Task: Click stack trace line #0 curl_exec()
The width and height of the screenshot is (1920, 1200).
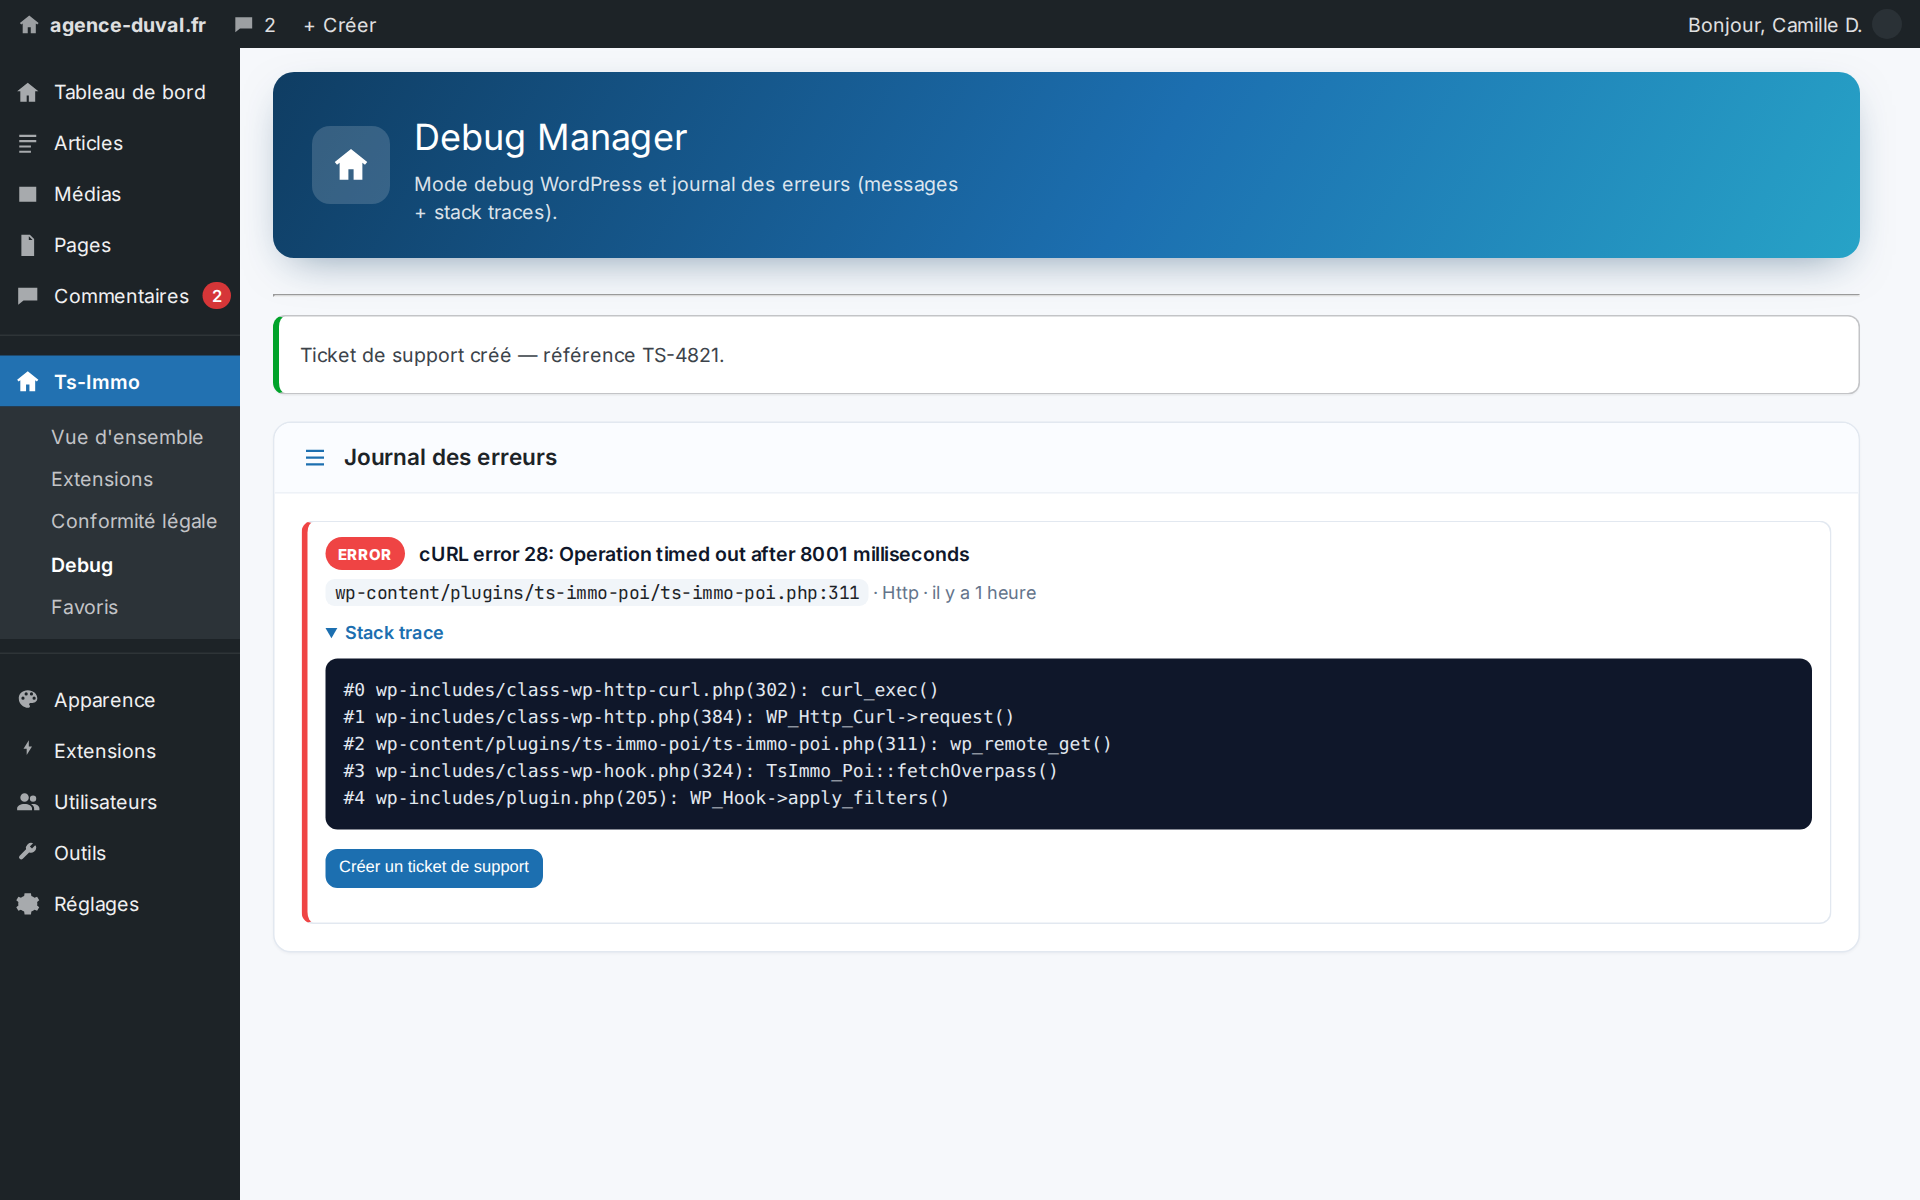Action: coord(641,690)
